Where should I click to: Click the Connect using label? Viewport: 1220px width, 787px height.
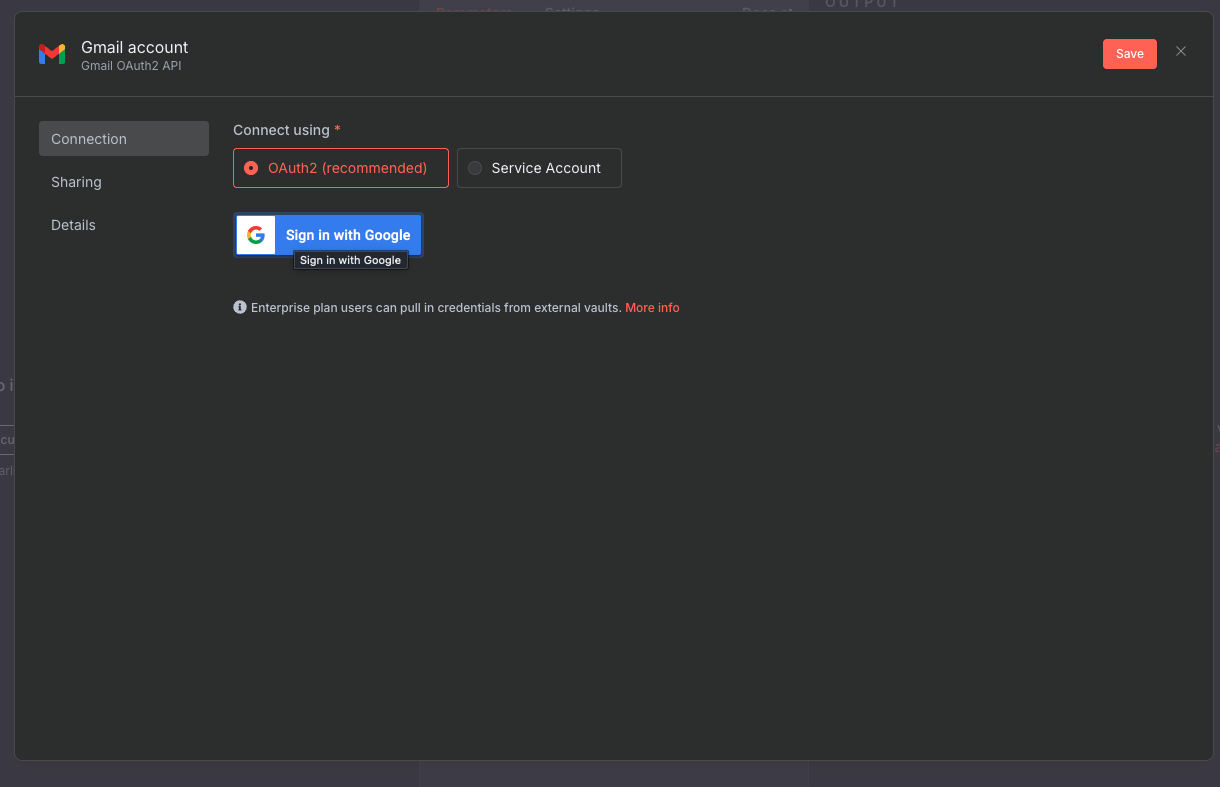tap(281, 130)
